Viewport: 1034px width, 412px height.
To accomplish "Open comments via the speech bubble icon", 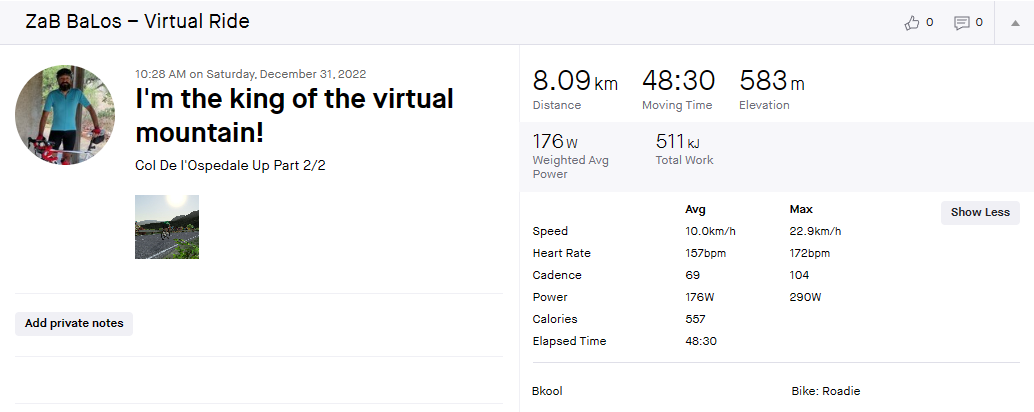I will click(x=961, y=23).
